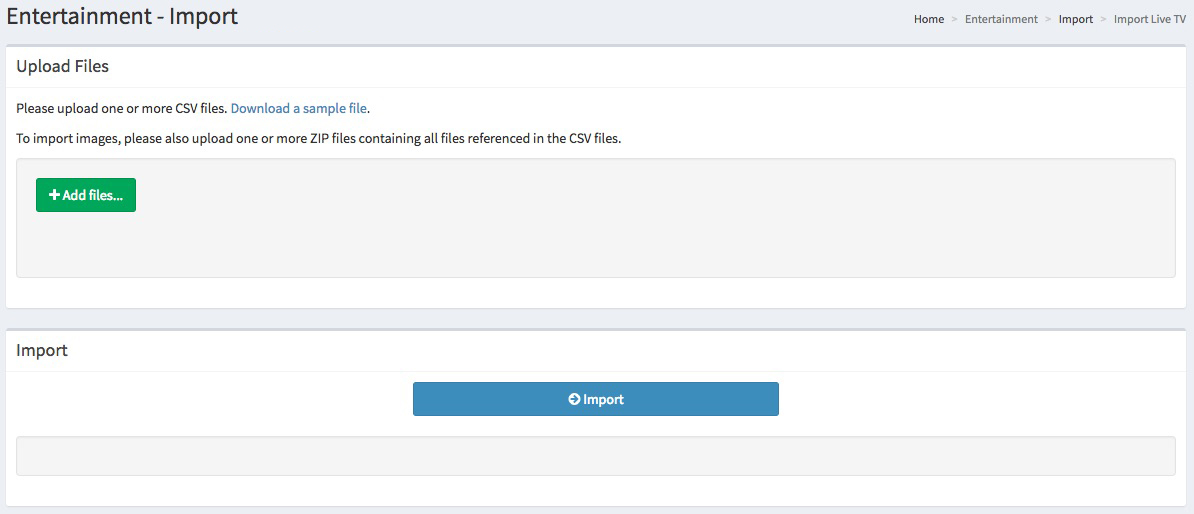Start the import with the blue Import button
The width and height of the screenshot is (1194, 514).
coord(595,399)
